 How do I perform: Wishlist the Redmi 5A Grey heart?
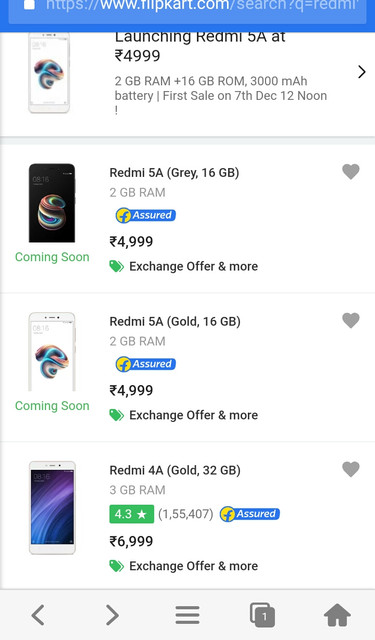(x=351, y=171)
